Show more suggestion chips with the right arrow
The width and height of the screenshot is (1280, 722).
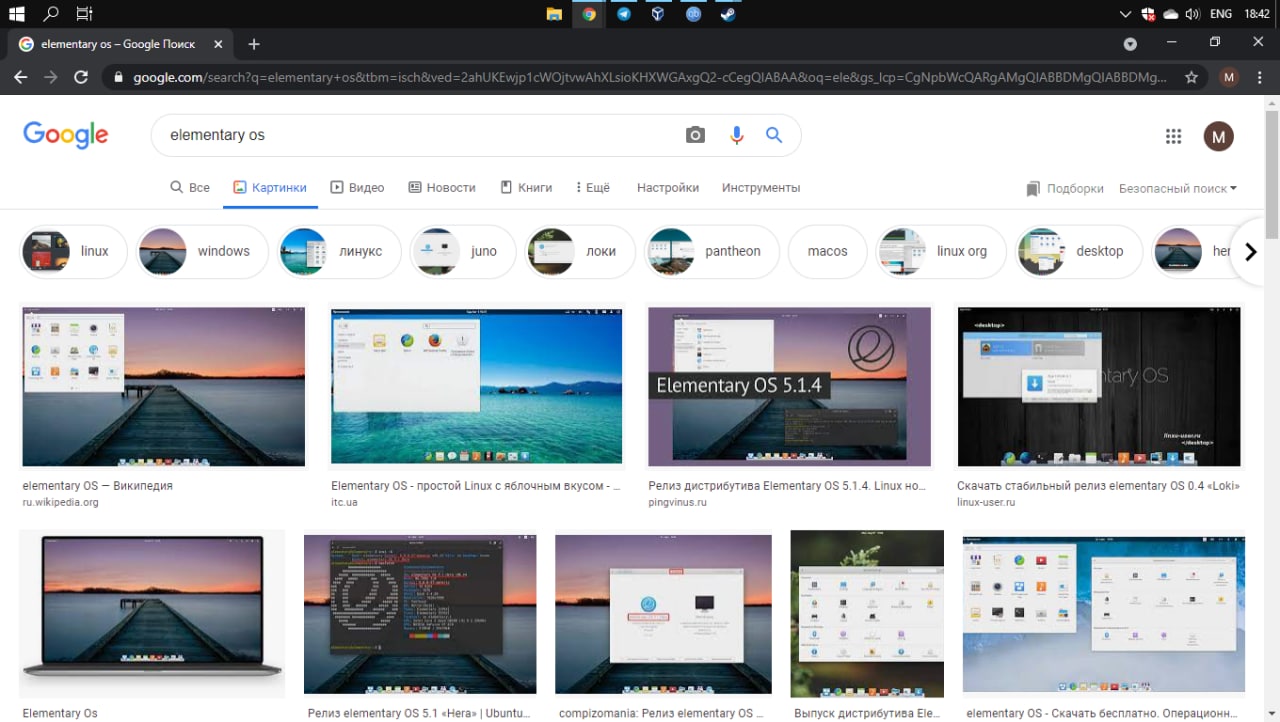(1250, 252)
